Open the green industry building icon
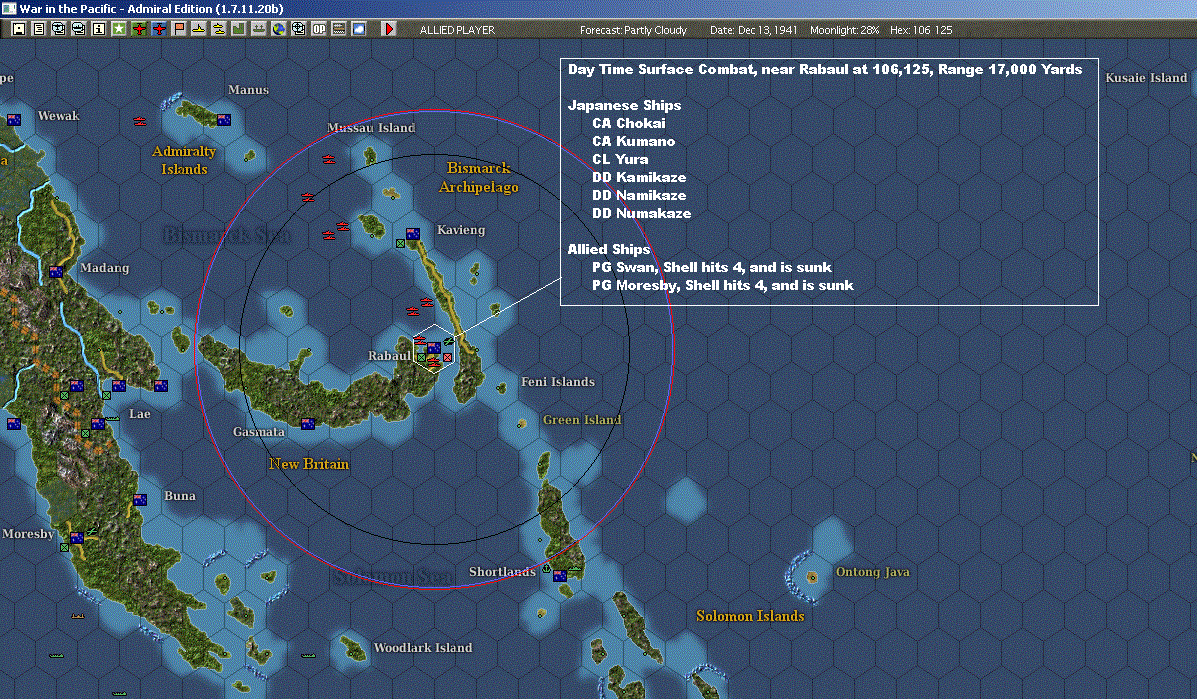Viewport: 1197px width, 699px height. tap(238, 29)
